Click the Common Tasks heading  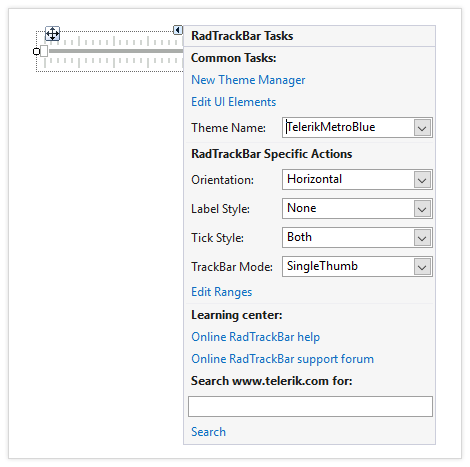point(234,58)
